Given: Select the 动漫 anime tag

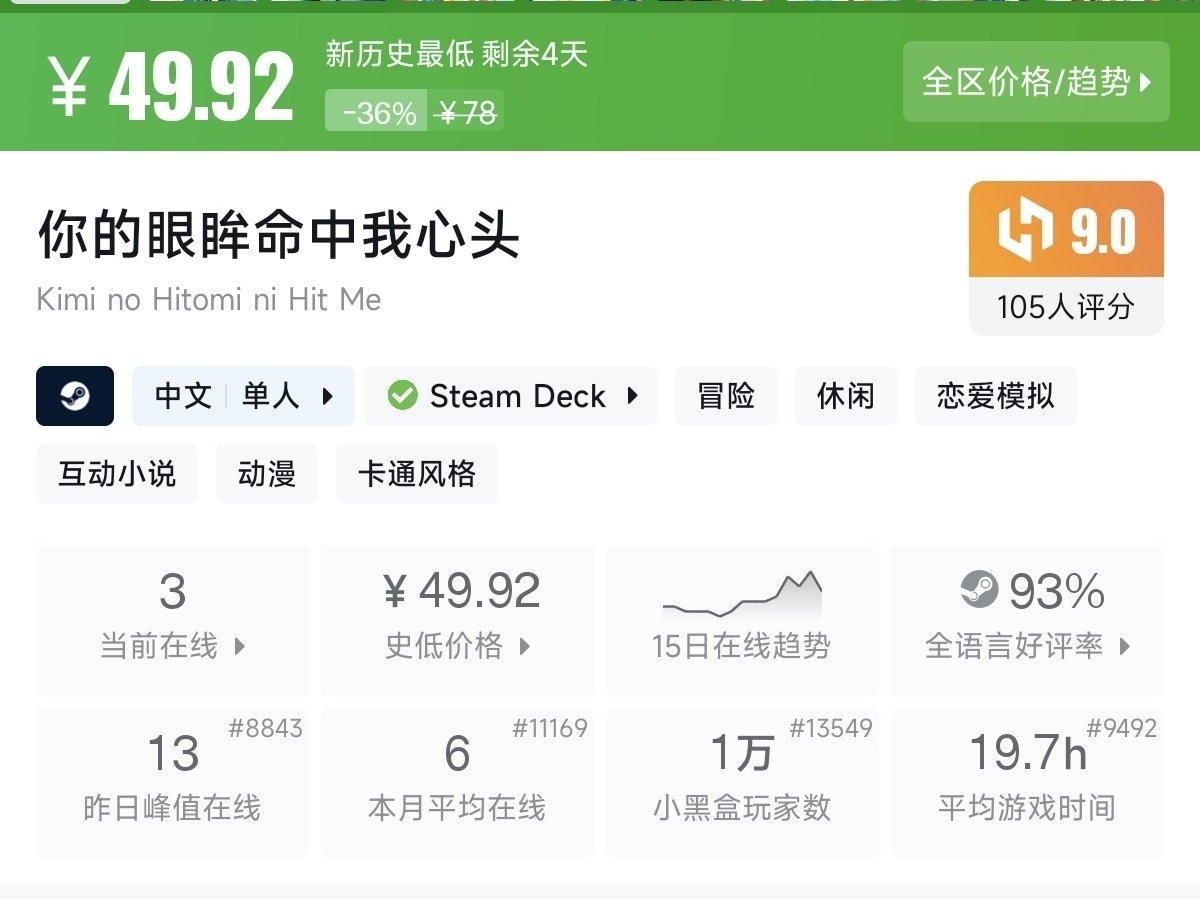Looking at the screenshot, I should (267, 474).
